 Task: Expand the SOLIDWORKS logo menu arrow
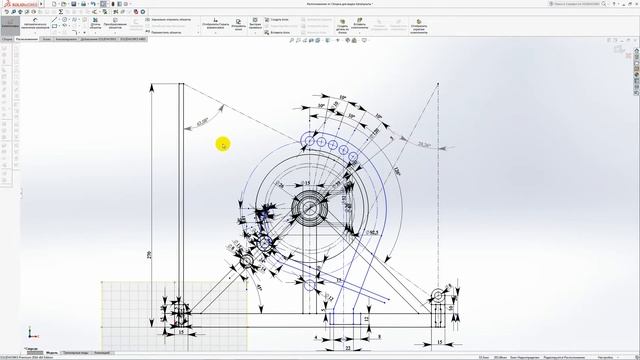pos(41,4)
